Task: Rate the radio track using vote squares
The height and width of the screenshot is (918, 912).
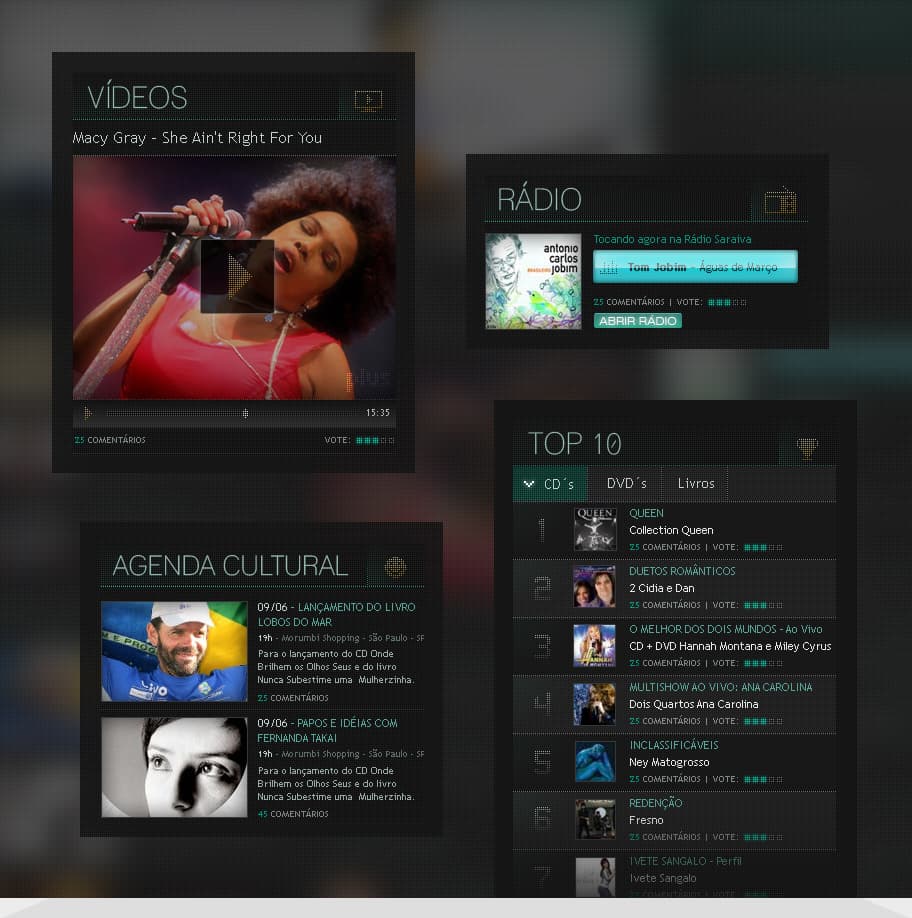Action: [x=727, y=303]
